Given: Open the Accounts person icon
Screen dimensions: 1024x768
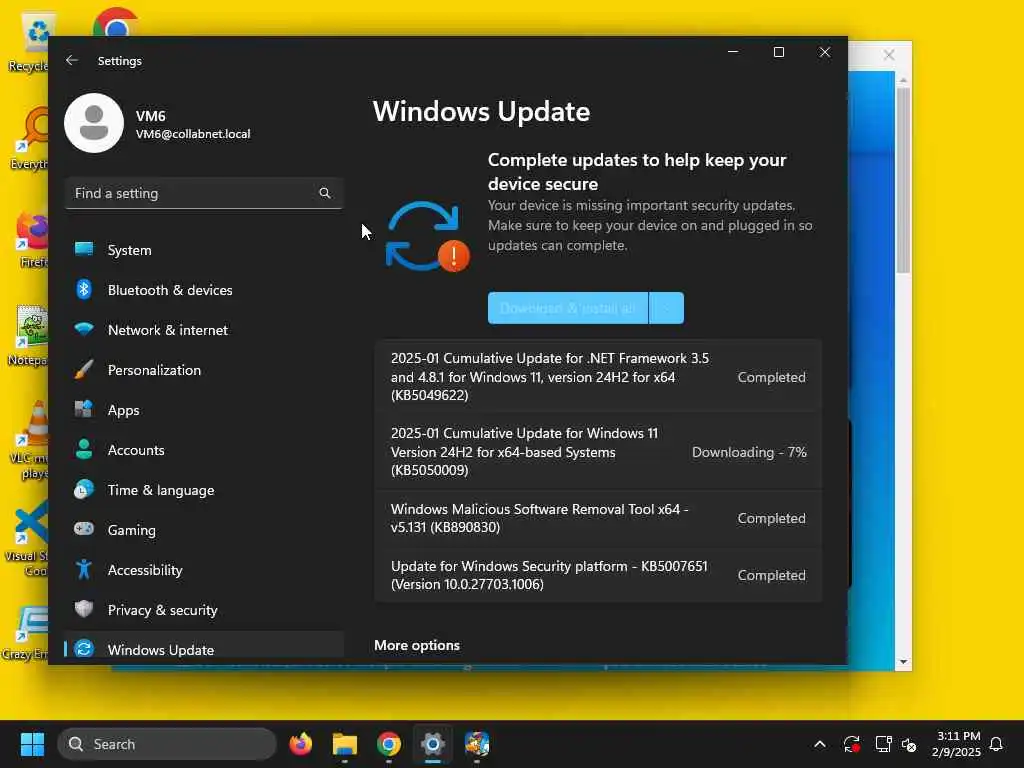Looking at the screenshot, I should [84, 449].
